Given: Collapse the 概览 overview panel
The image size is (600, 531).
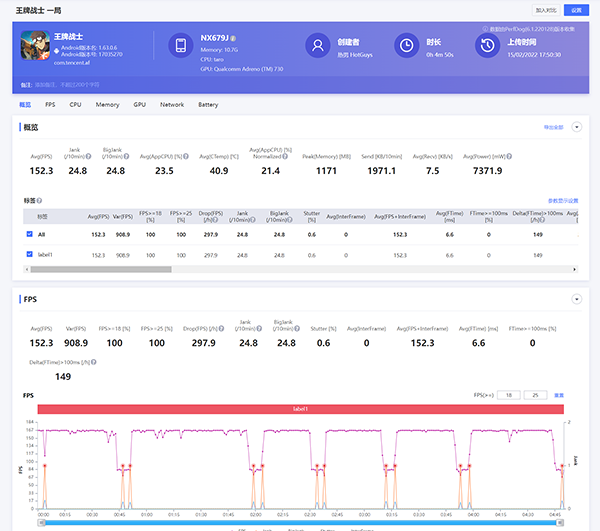Looking at the screenshot, I should [576, 127].
